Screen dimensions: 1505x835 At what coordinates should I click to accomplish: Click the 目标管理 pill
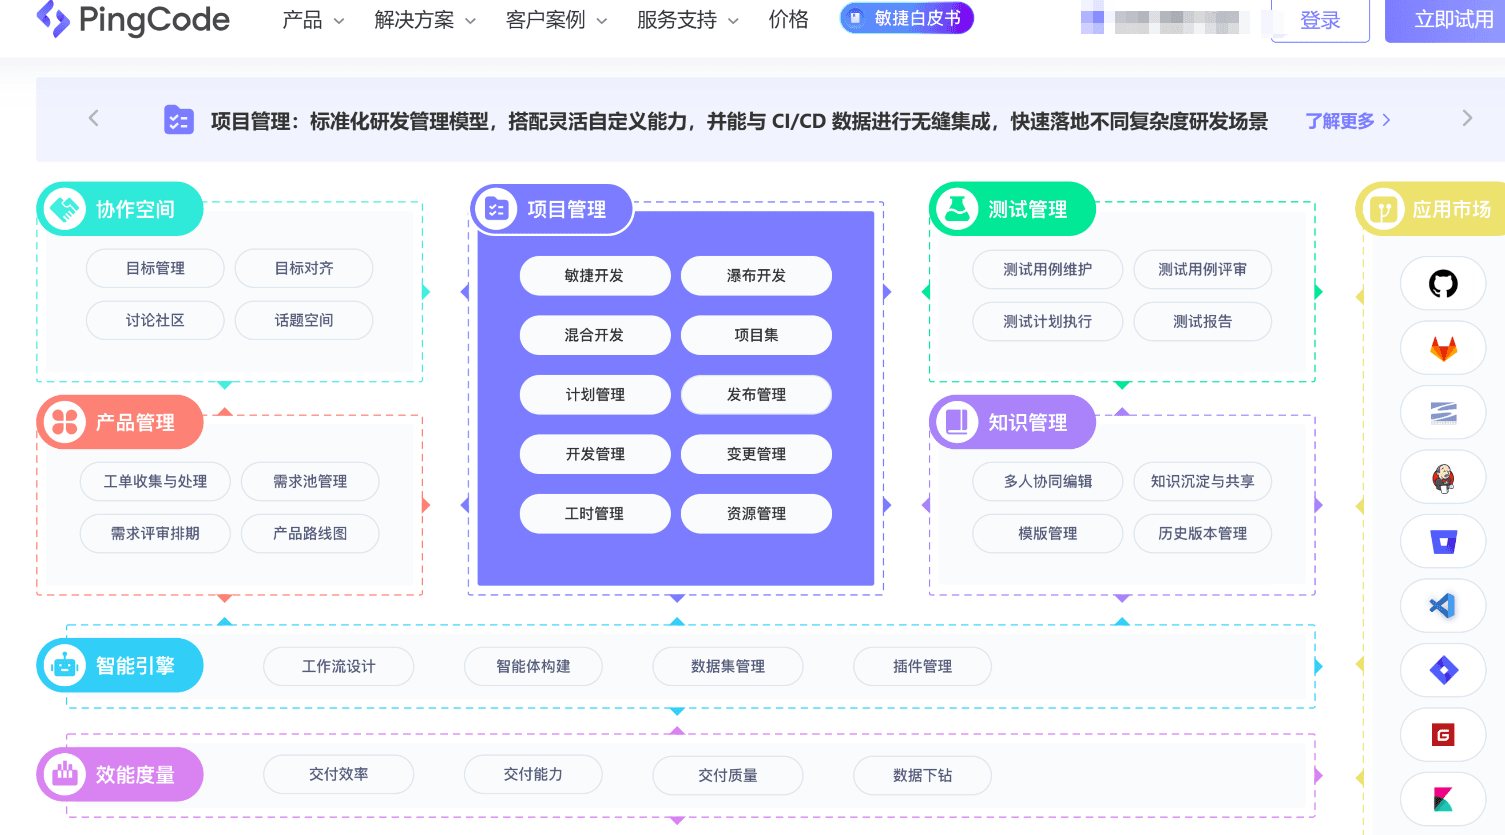click(155, 268)
